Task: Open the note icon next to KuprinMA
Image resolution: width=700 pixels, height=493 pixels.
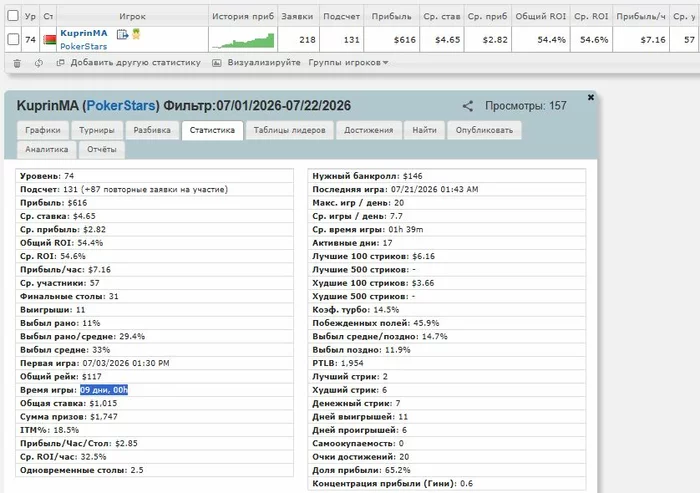Action: [122, 34]
